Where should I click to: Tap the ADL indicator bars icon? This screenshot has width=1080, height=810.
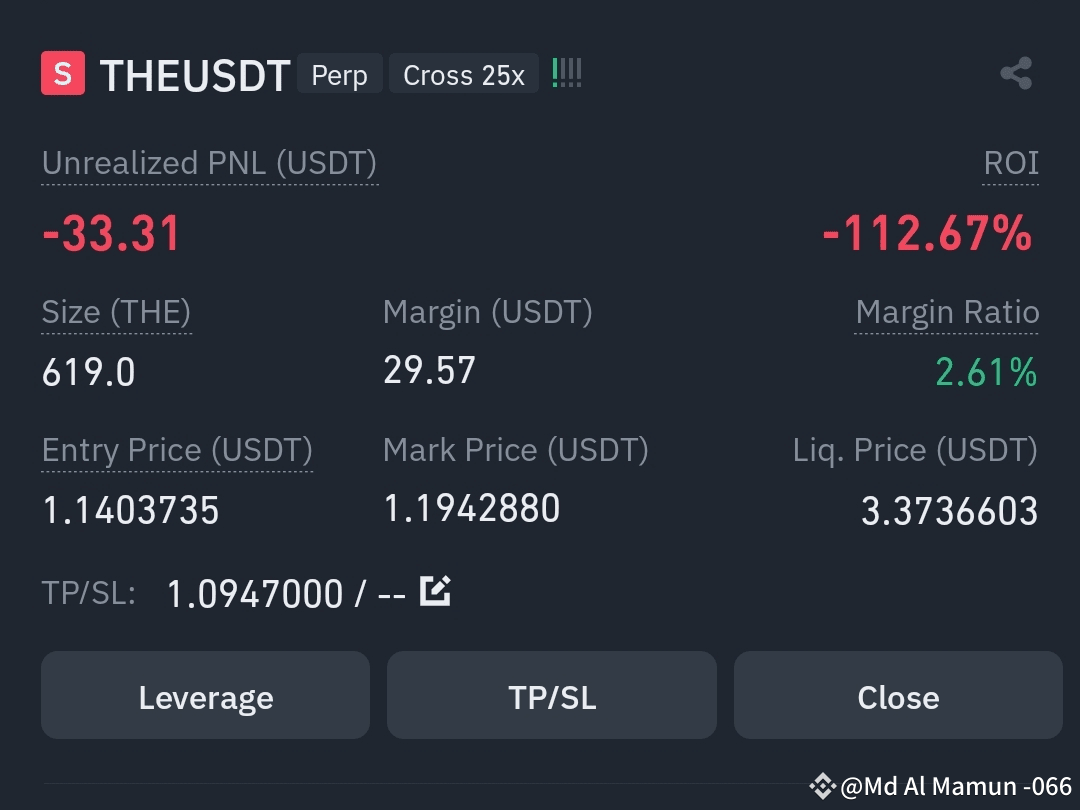(567, 73)
